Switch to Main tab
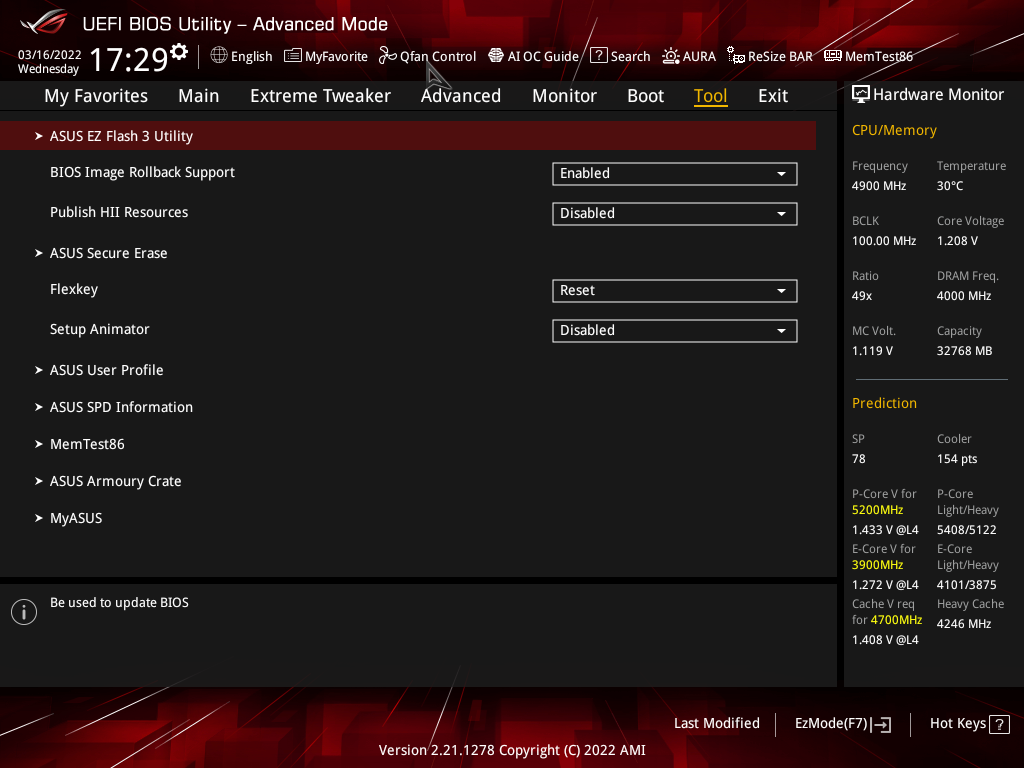The height and width of the screenshot is (768, 1024). pyautogui.click(x=199, y=96)
